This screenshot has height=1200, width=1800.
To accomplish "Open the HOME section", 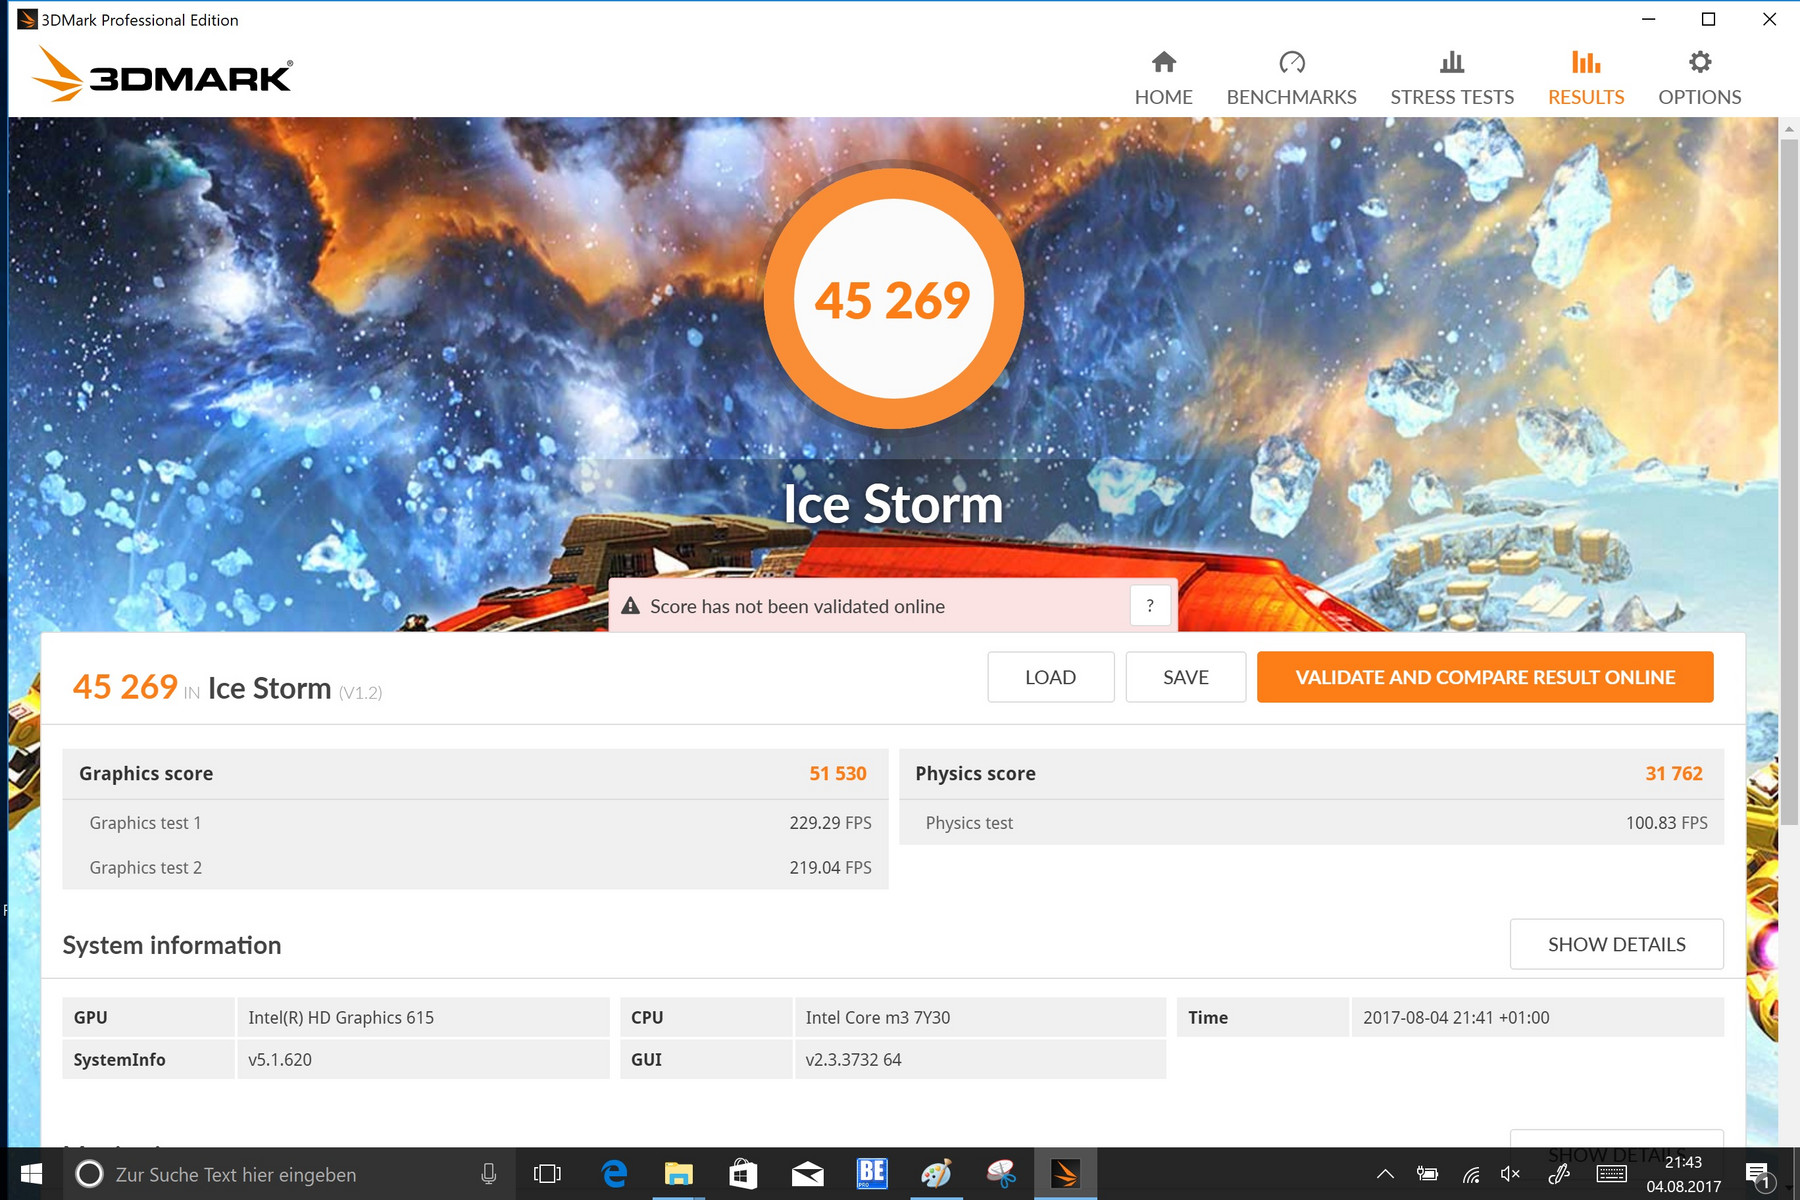I will tap(1163, 78).
